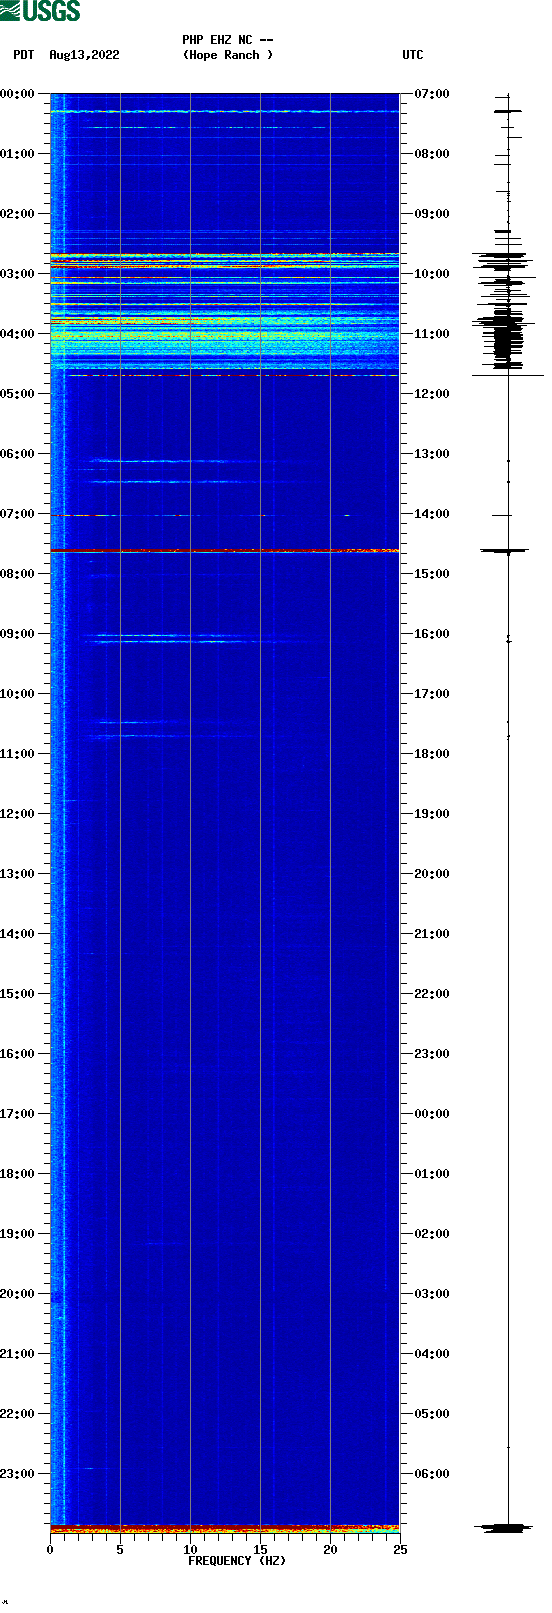Click the 12:00 PDT time label
Screen dimensions: 552x1613
(x=17, y=814)
